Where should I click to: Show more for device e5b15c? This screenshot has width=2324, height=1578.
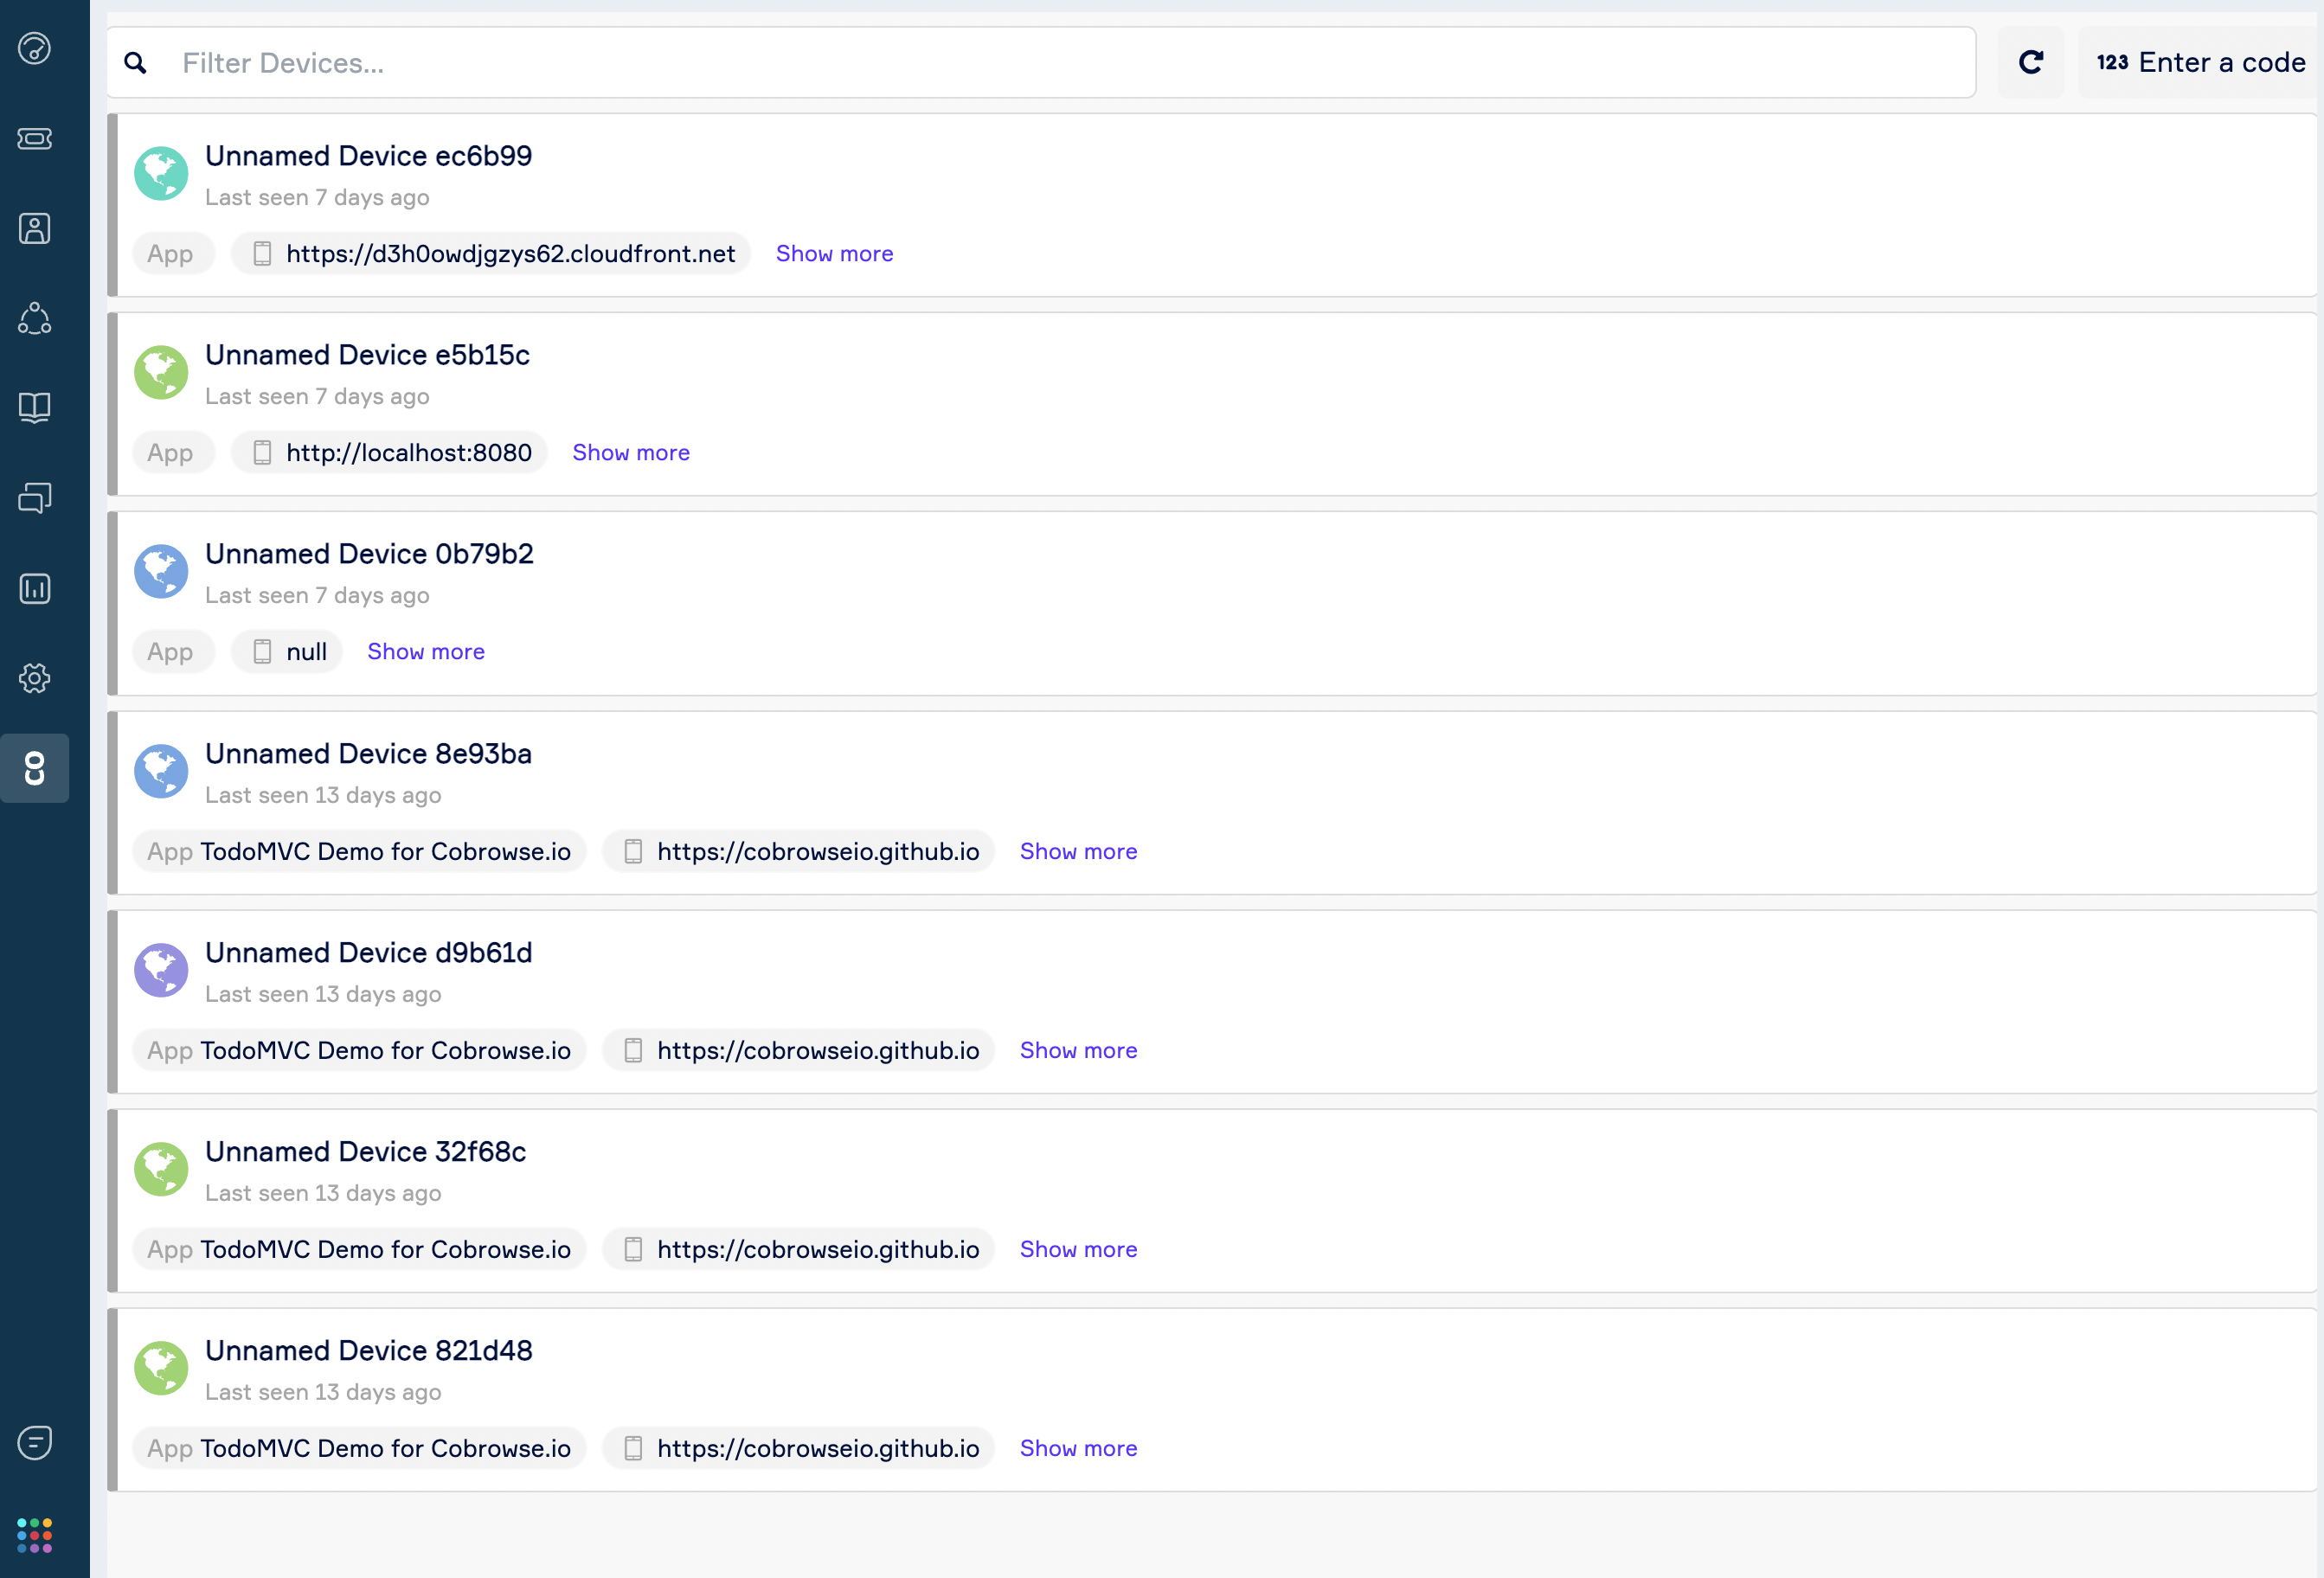[x=631, y=452]
